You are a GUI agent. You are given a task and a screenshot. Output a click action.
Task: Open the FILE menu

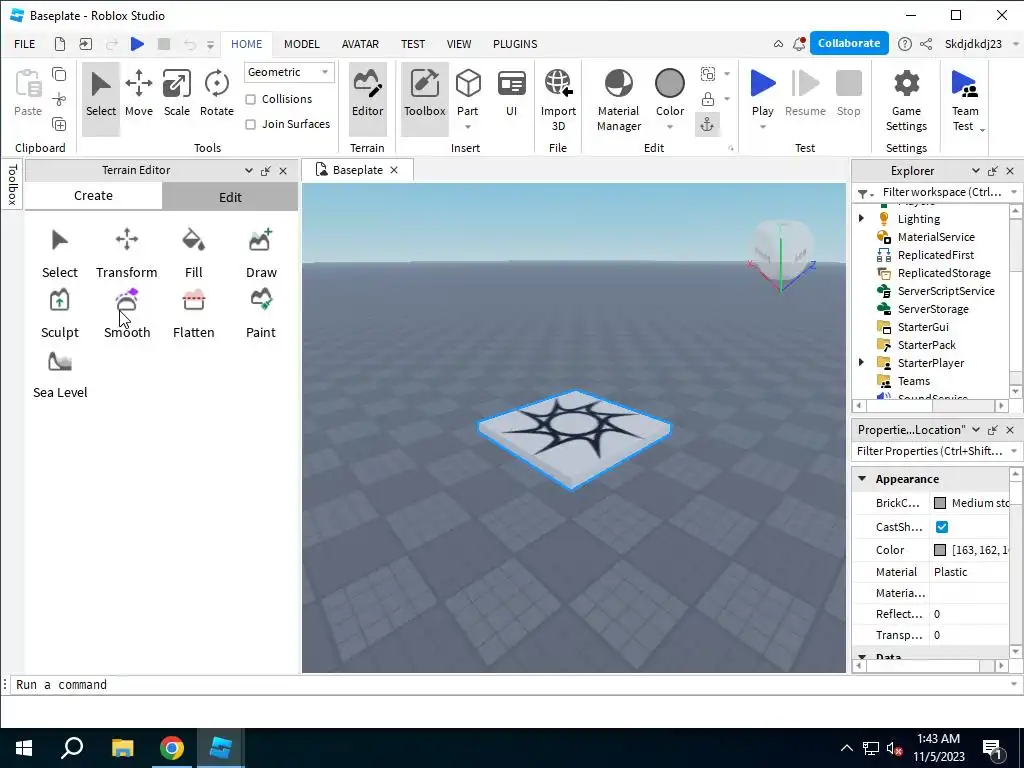coord(25,44)
